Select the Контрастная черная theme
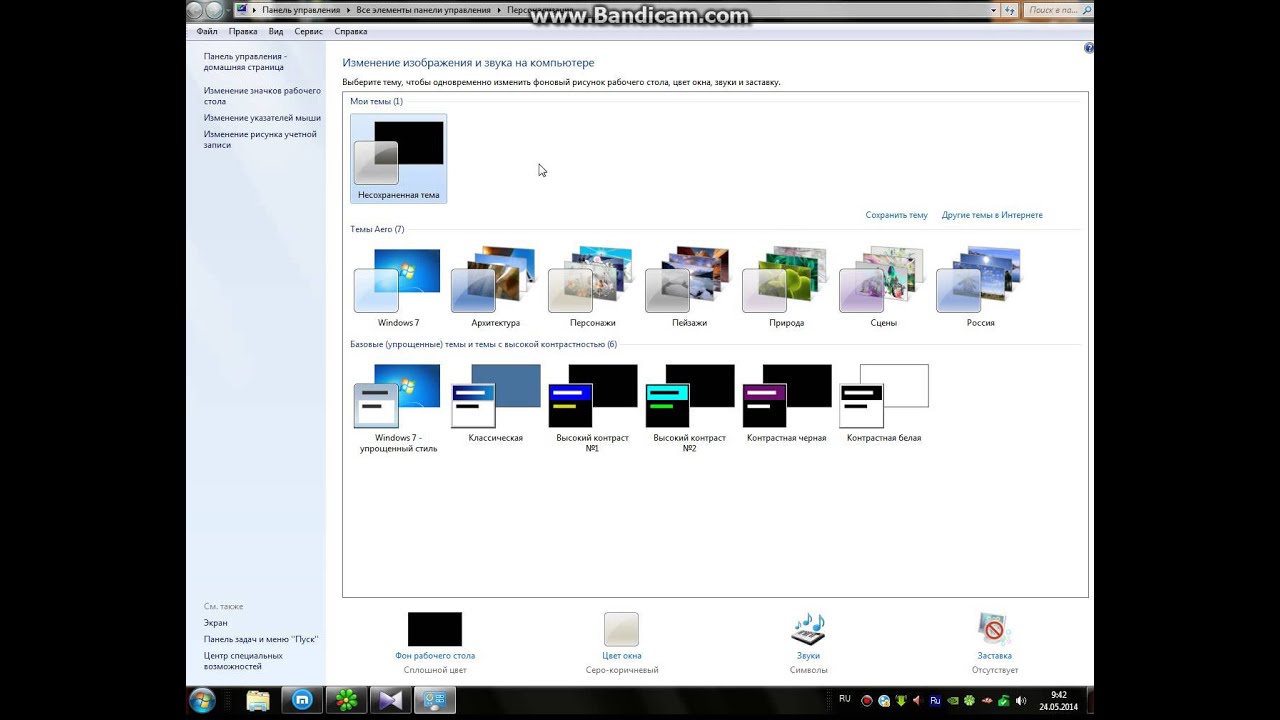The width and height of the screenshot is (1280, 720). [x=786, y=403]
